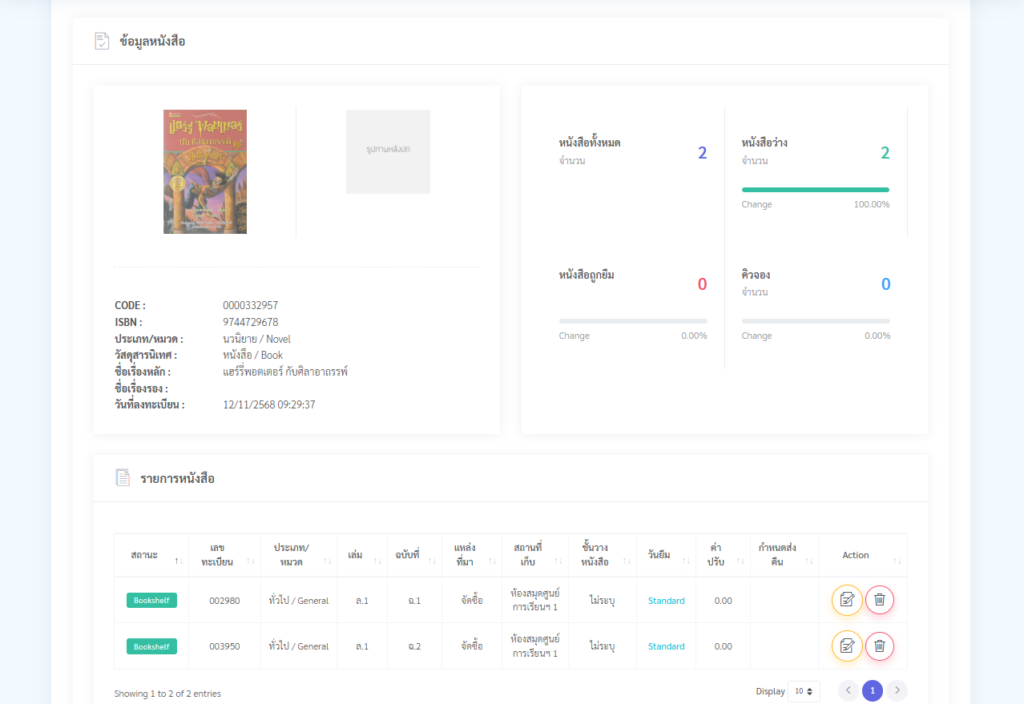The image size is (1024, 704).
Task: Click the รายการหนังสือ list icon
Action: tap(123, 478)
